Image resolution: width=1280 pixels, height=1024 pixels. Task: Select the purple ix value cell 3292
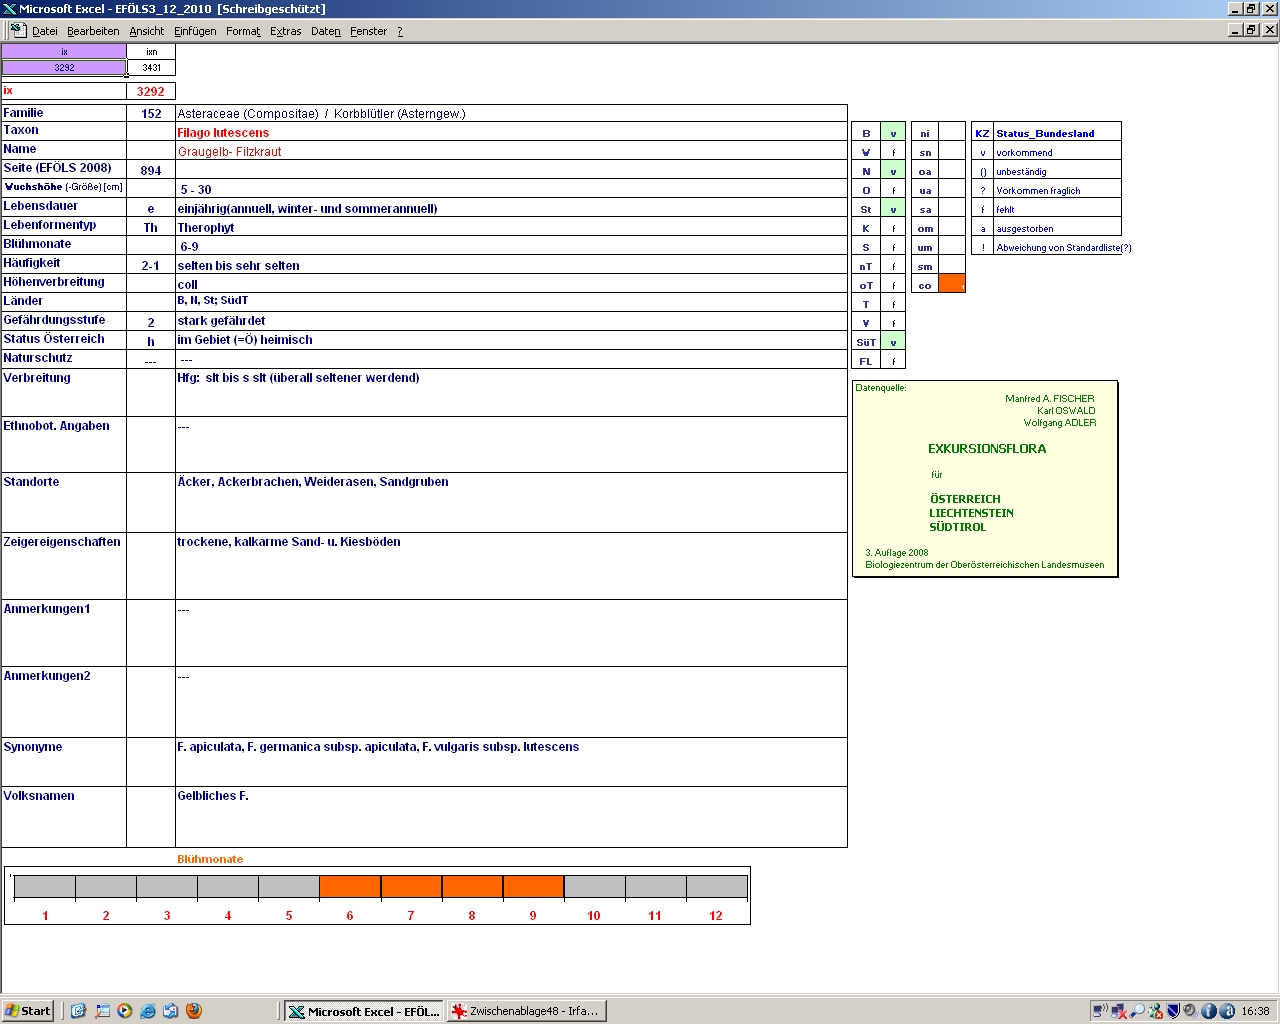pos(64,68)
